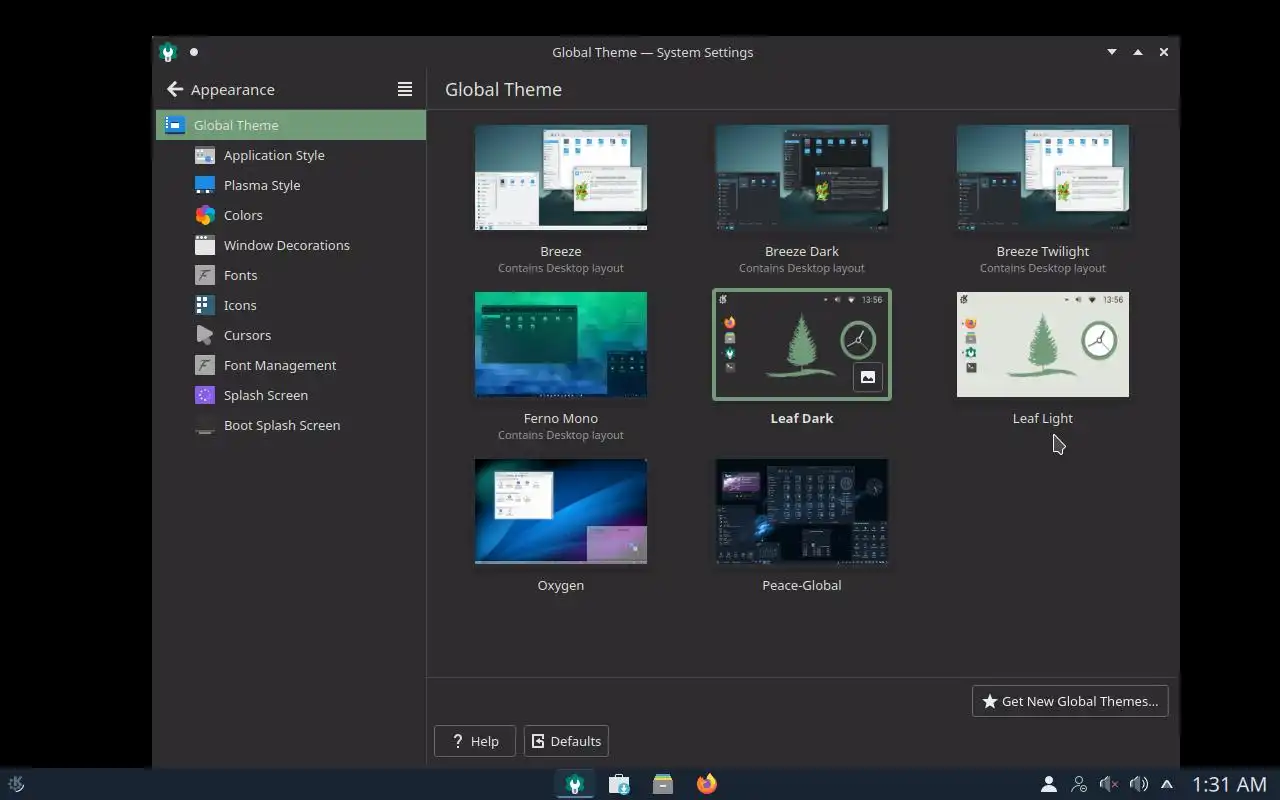Open the application launcher in taskbar

click(16, 784)
